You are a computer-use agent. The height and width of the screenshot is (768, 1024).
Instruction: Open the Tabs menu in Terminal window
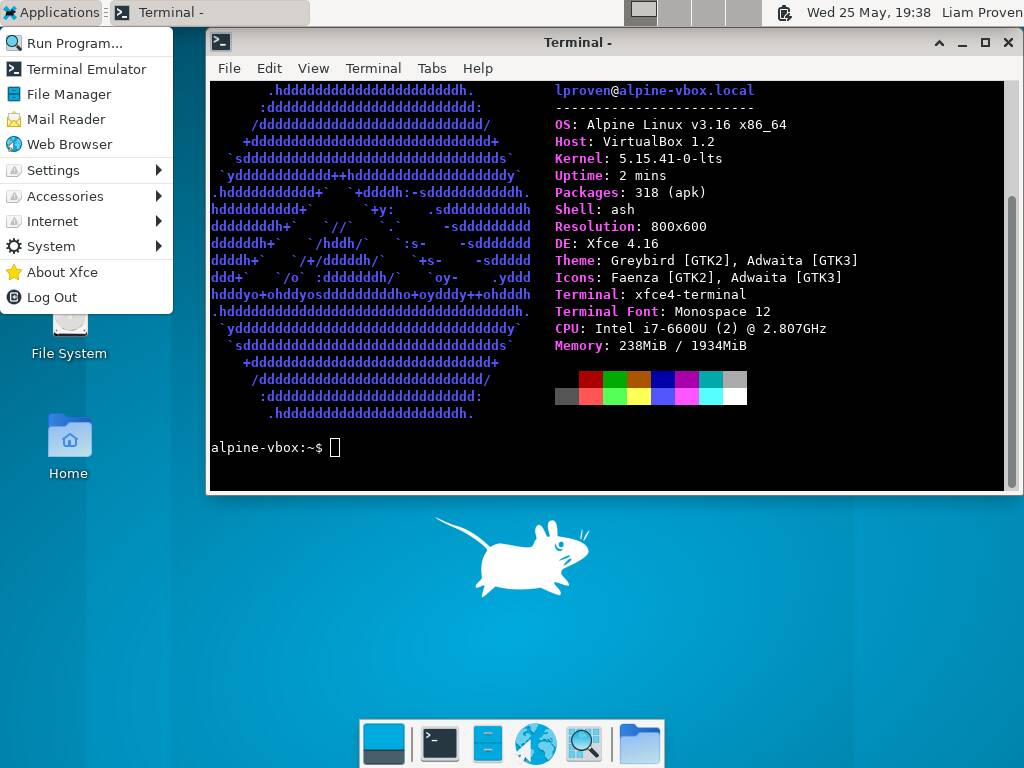432,68
